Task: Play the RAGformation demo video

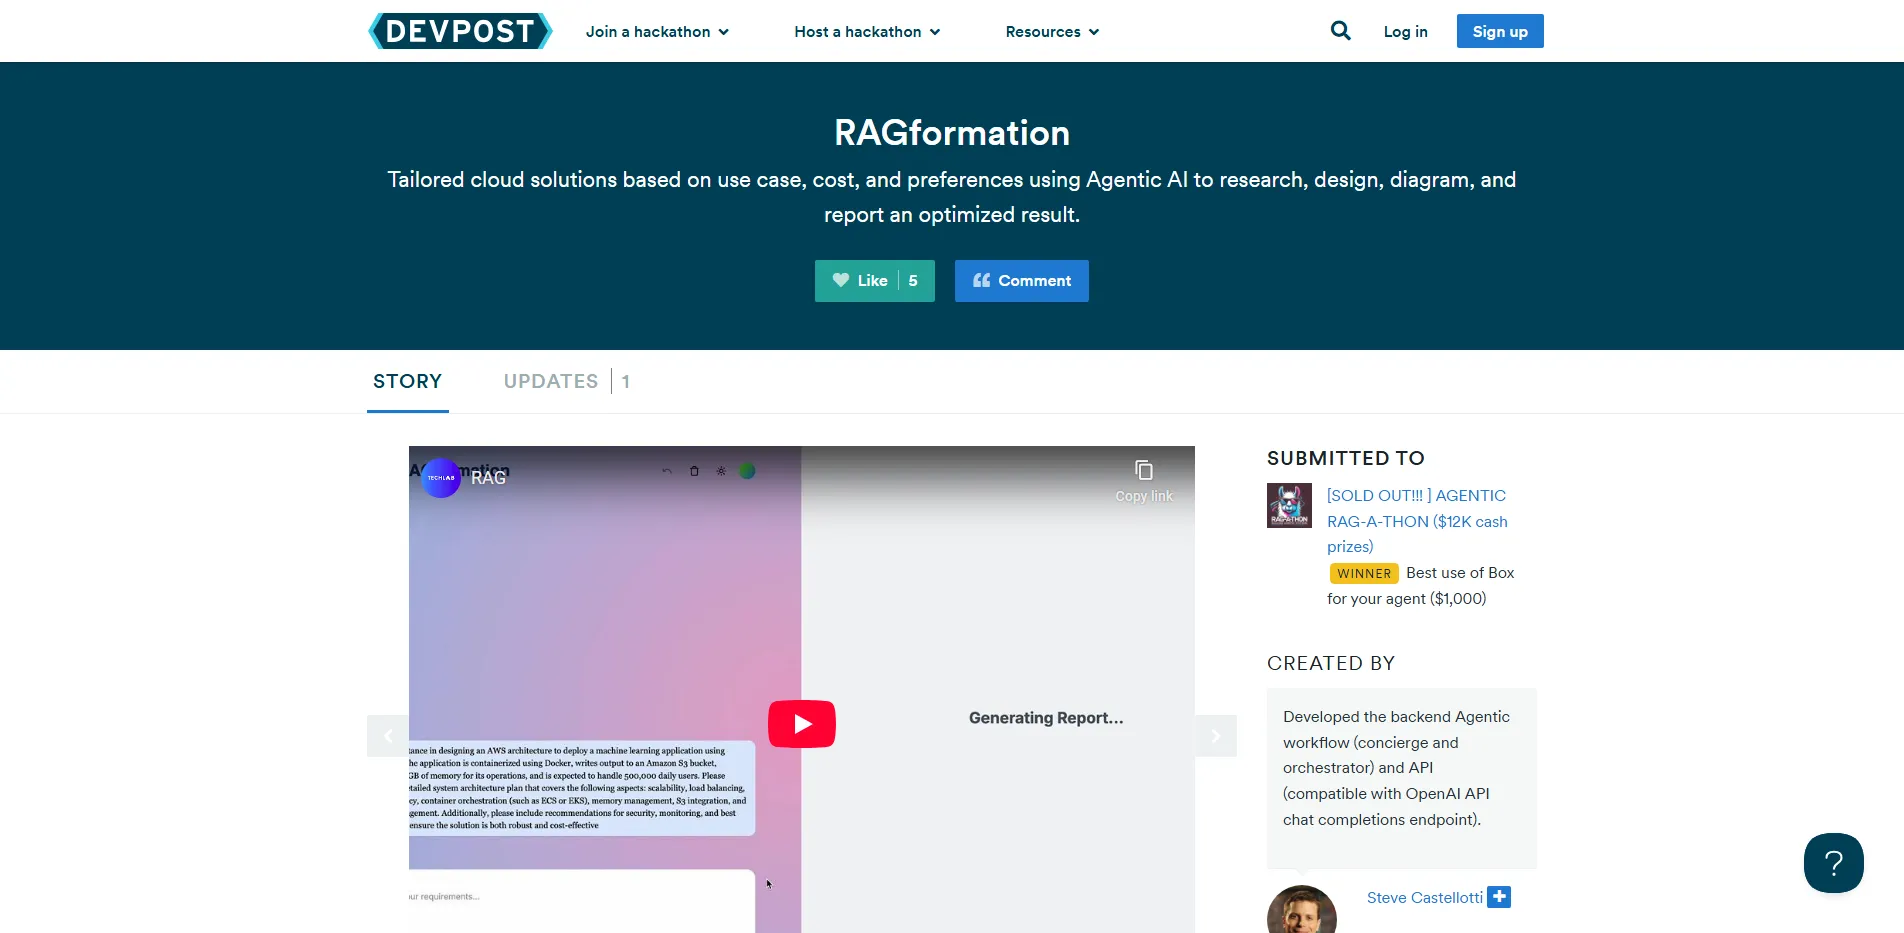Action: point(801,723)
